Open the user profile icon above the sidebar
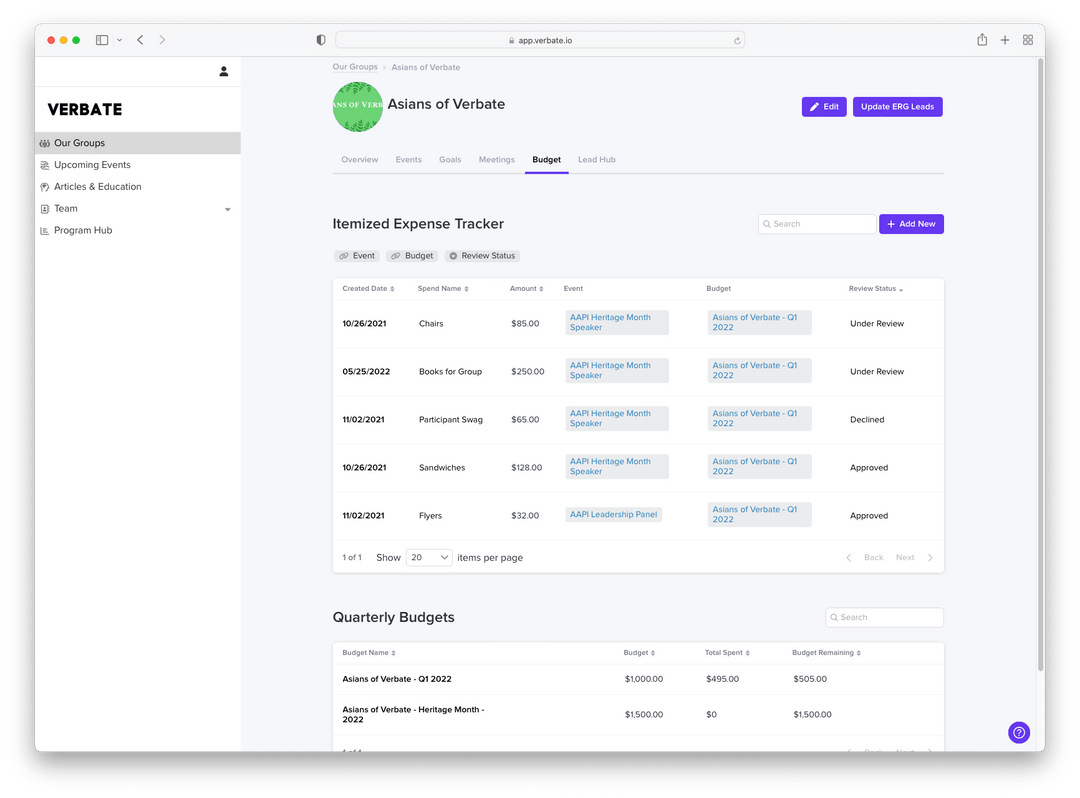 [223, 71]
